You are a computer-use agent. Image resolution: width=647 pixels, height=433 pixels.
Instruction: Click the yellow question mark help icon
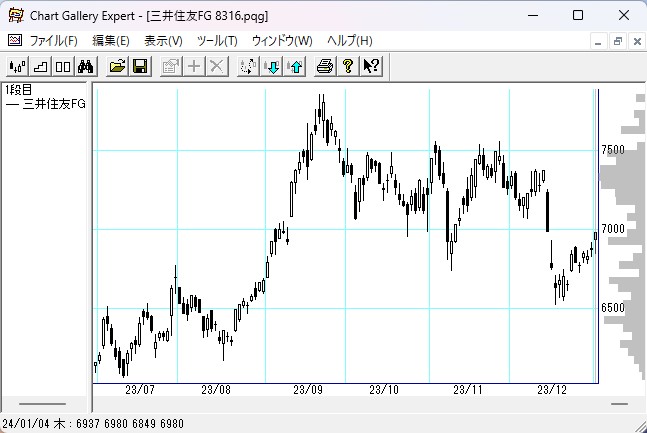348,67
